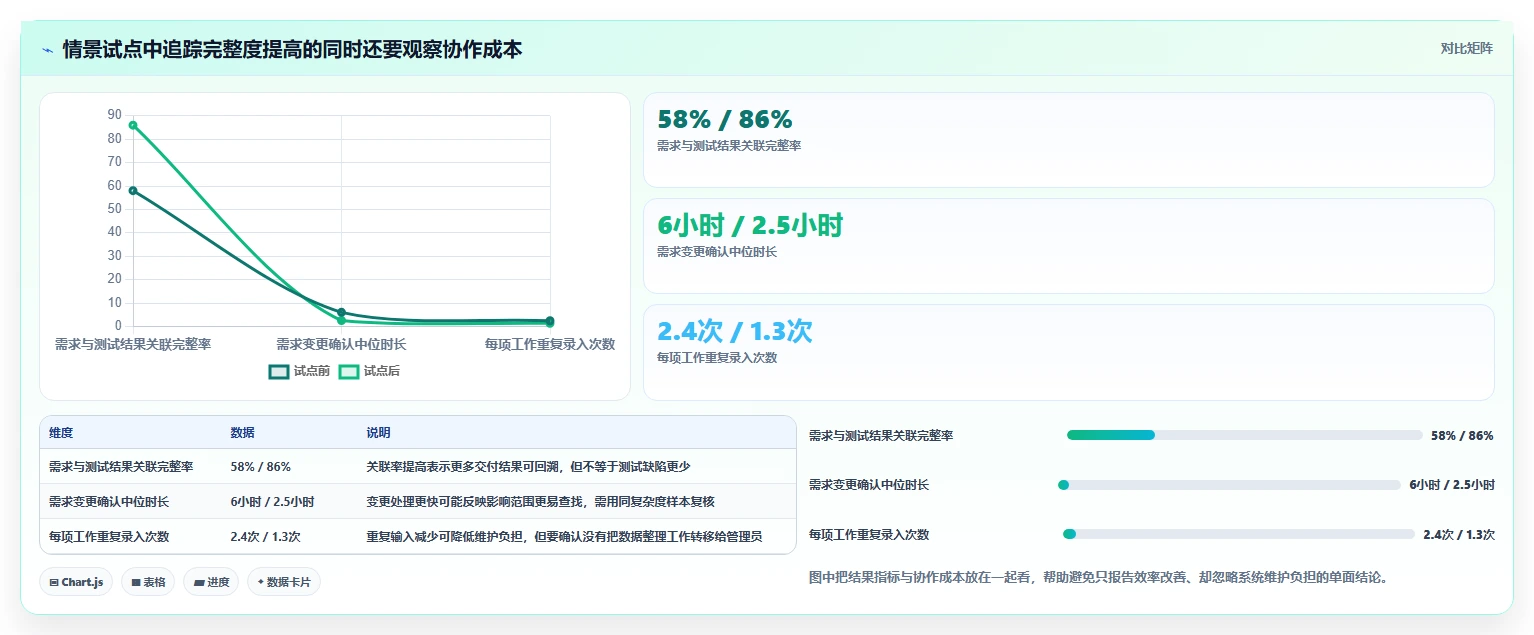
Task: Click the table cell 6小时 / 2.5小时
Action: (272, 502)
